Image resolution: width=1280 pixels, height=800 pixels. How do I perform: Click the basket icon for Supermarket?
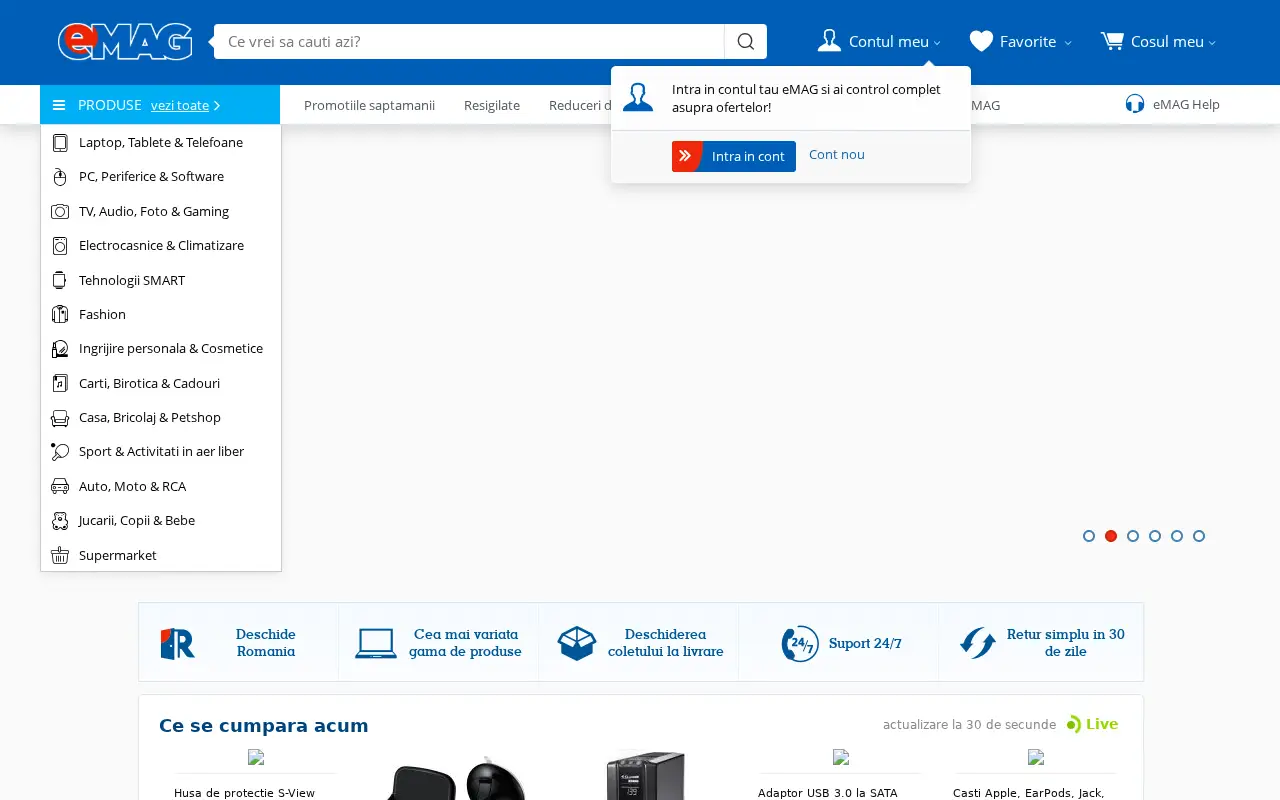click(60, 555)
